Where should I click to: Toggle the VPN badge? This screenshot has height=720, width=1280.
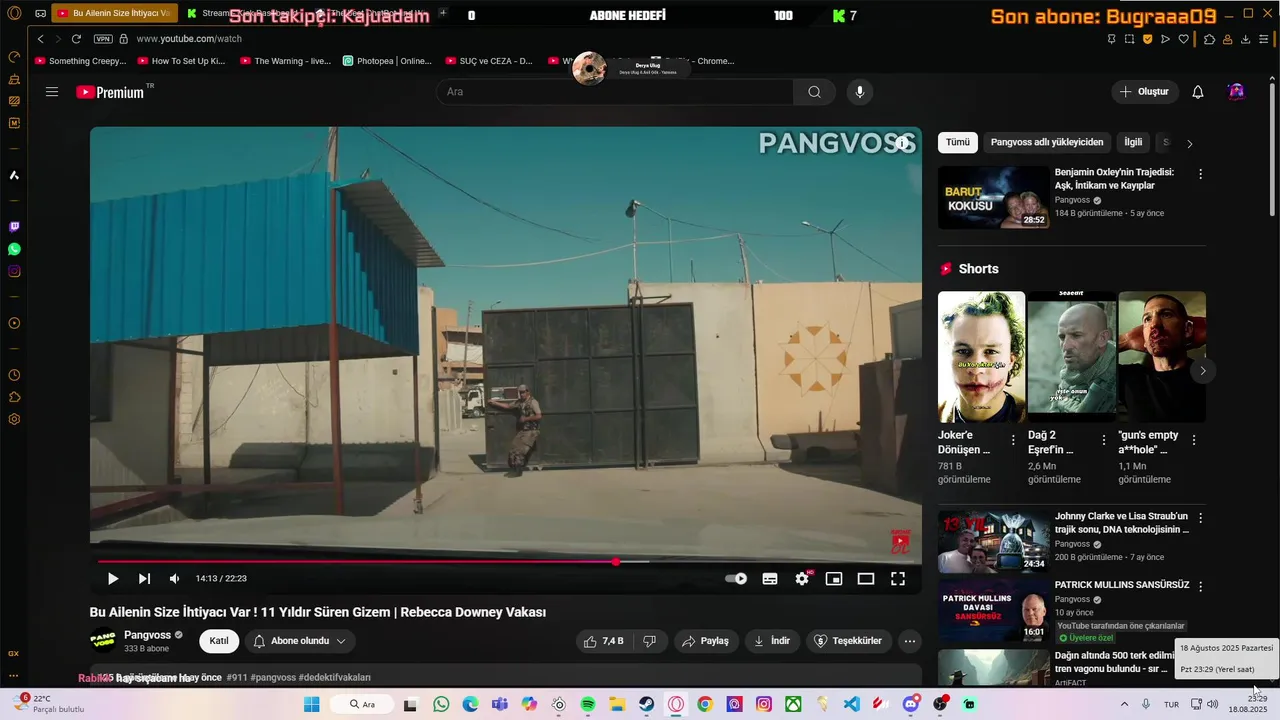point(103,39)
